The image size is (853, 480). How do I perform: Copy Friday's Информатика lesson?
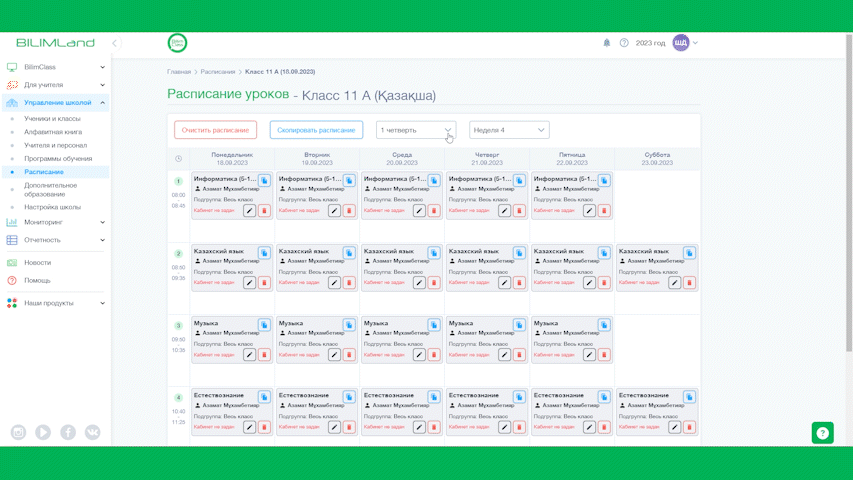[x=604, y=180]
